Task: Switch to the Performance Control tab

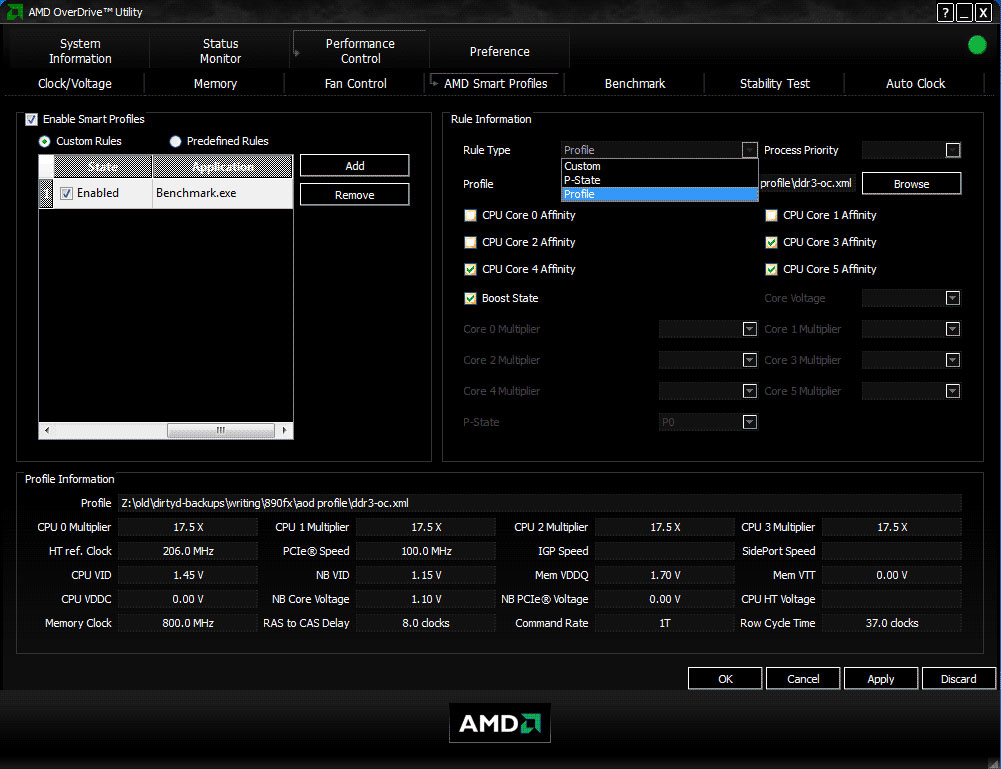Action: tap(361, 51)
